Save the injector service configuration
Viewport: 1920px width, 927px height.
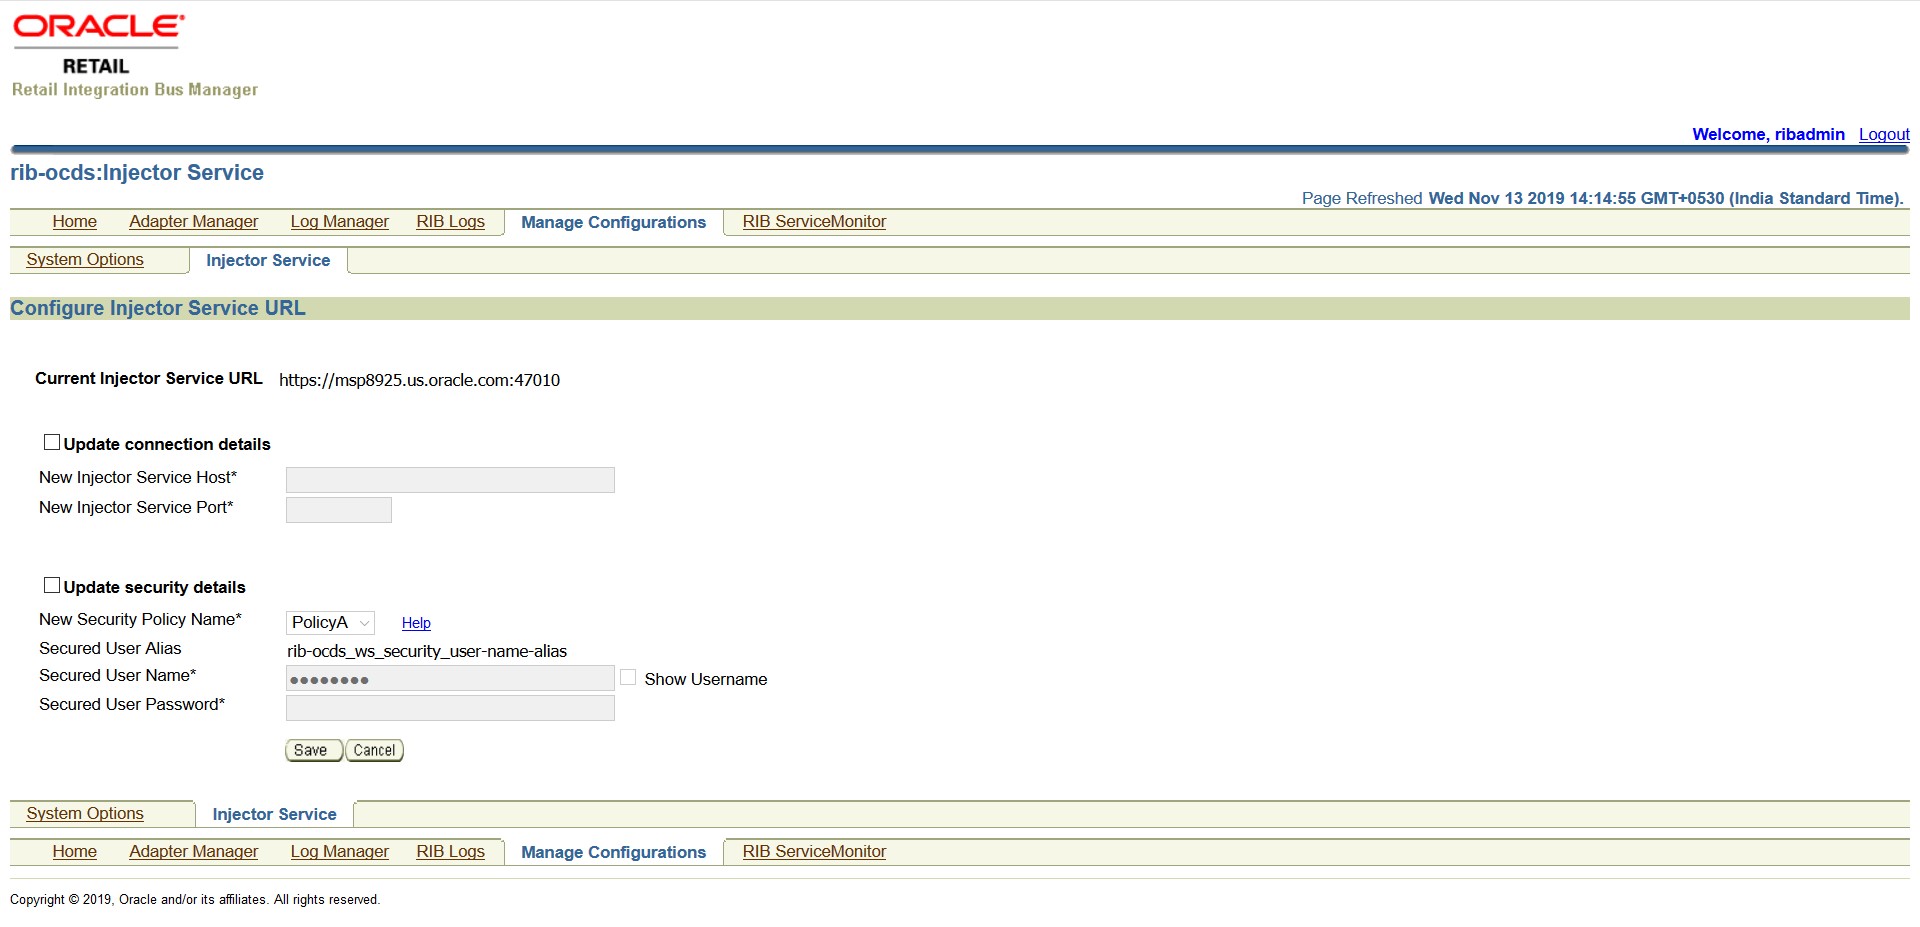pos(314,750)
